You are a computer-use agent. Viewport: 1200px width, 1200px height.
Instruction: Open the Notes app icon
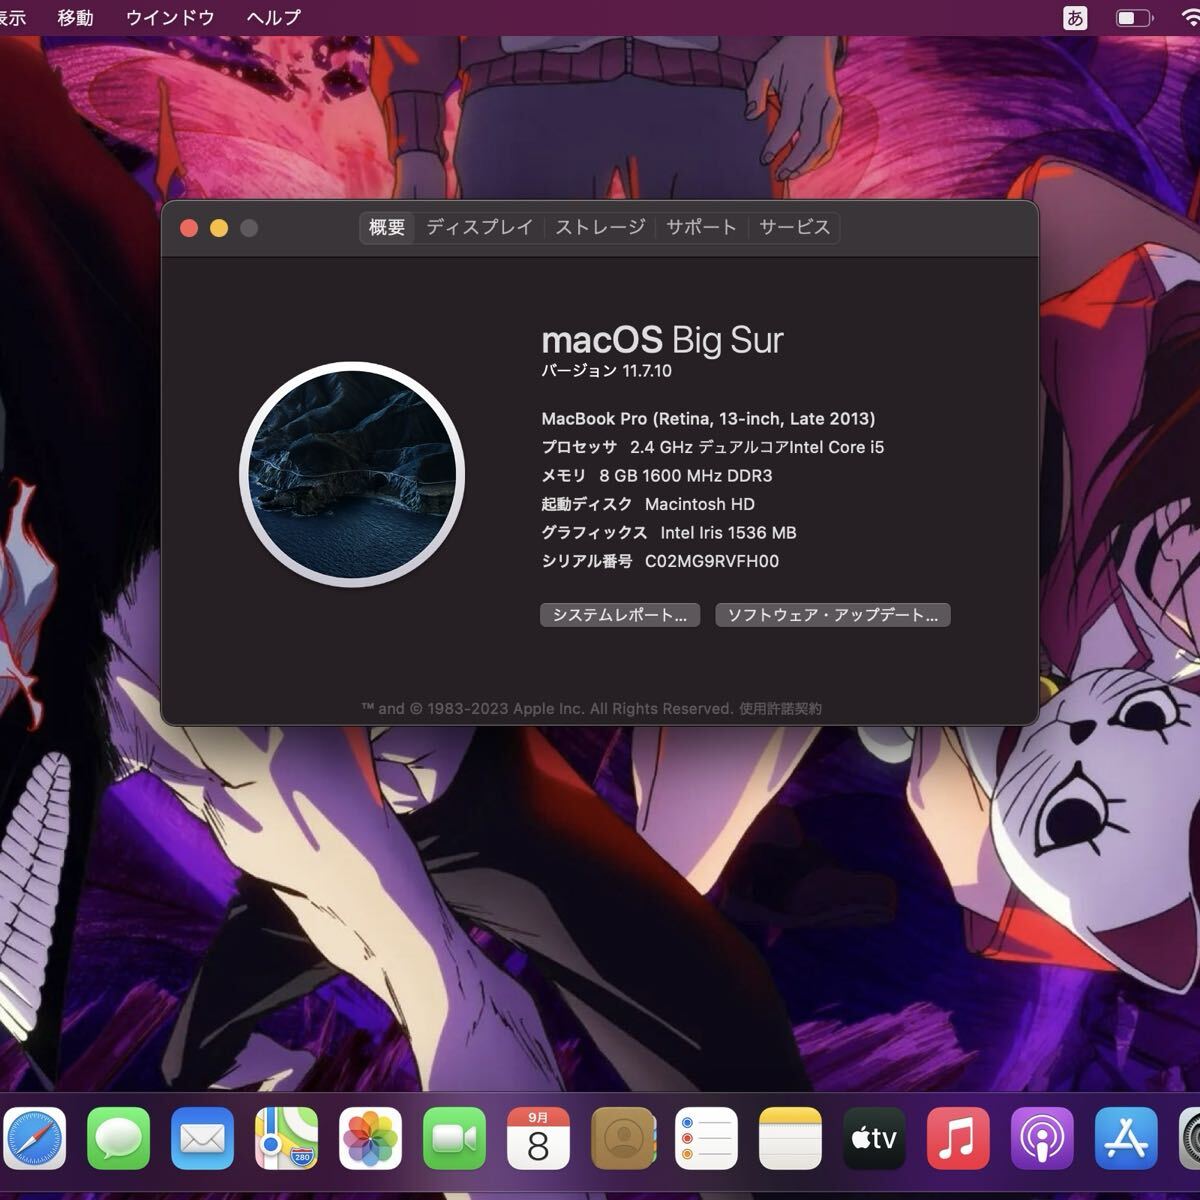pos(790,1139)
